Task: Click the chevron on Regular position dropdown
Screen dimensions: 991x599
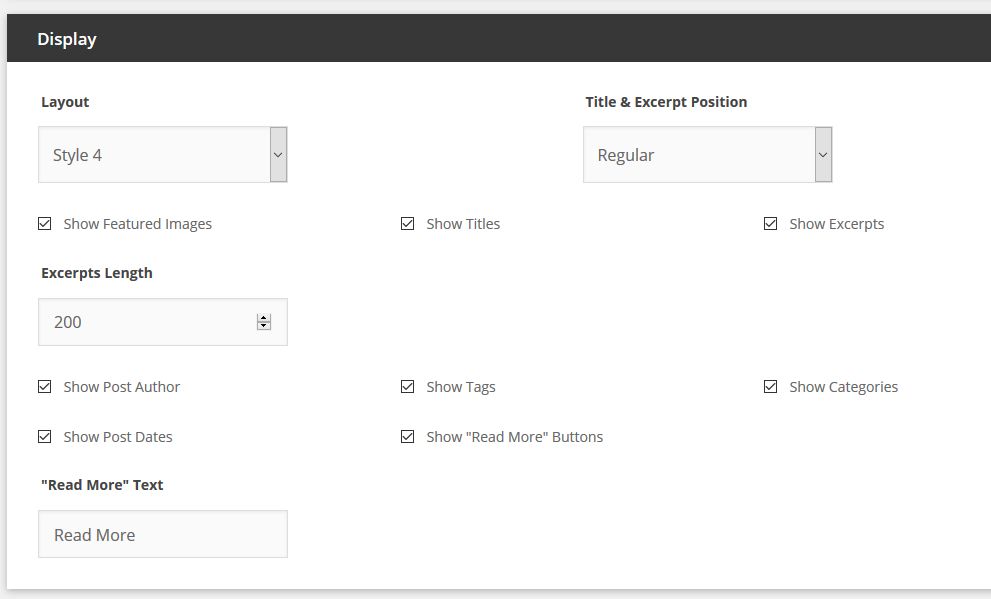Action: (x=823, y=155)
